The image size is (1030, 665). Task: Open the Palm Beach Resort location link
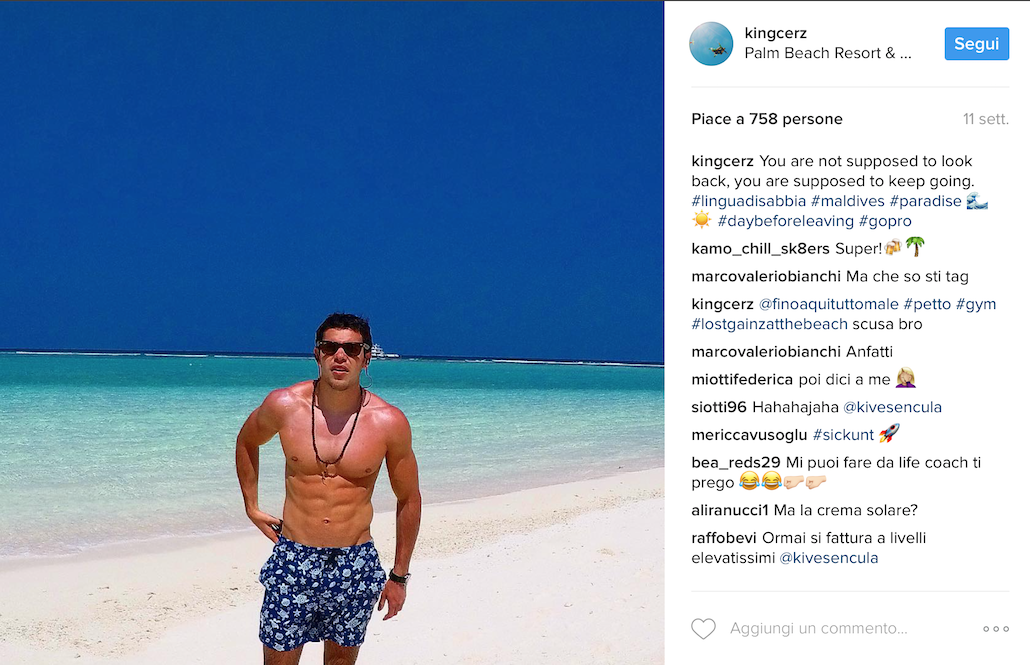828,53
